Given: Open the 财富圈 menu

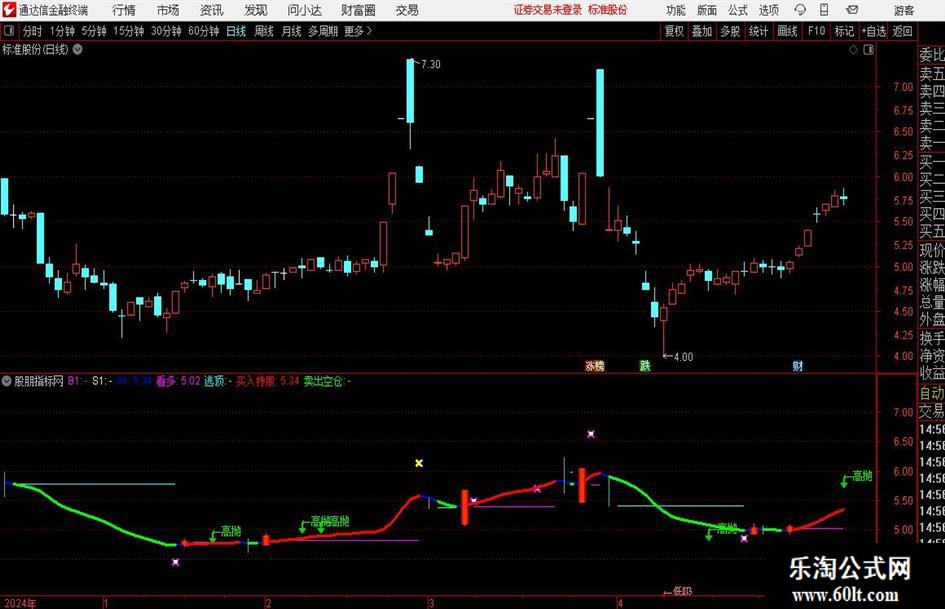Looking at the screenshot, I should click(x=358, y=10).
